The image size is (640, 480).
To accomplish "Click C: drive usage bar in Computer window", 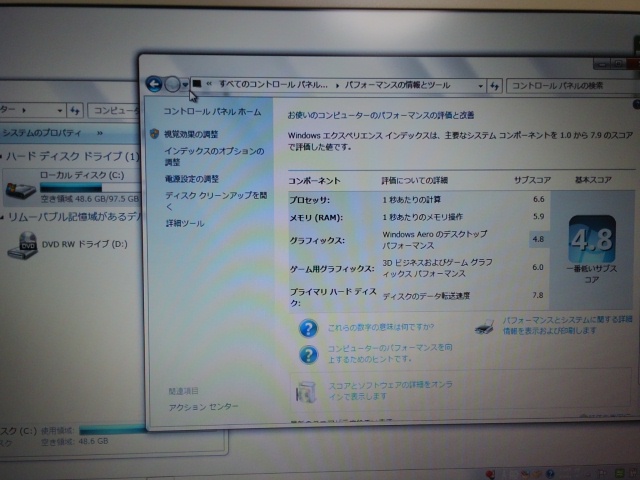I will pos(89,188).
